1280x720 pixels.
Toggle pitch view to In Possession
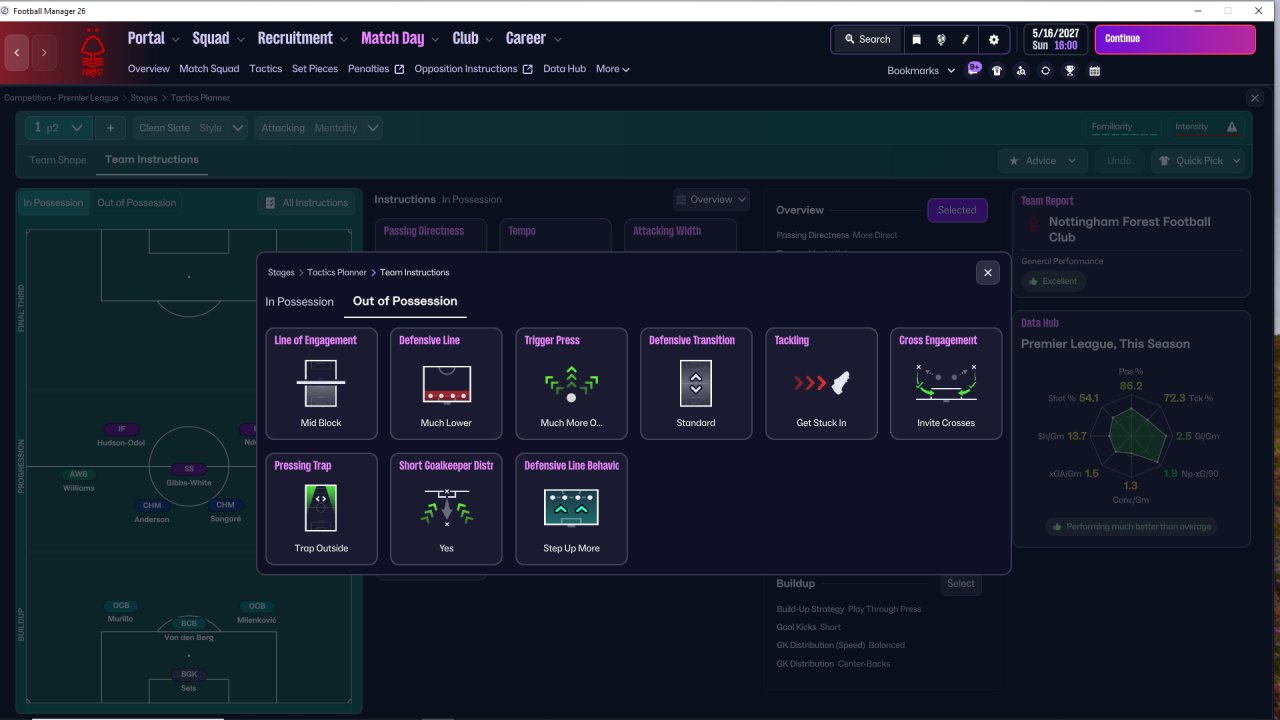click(54, 203)
